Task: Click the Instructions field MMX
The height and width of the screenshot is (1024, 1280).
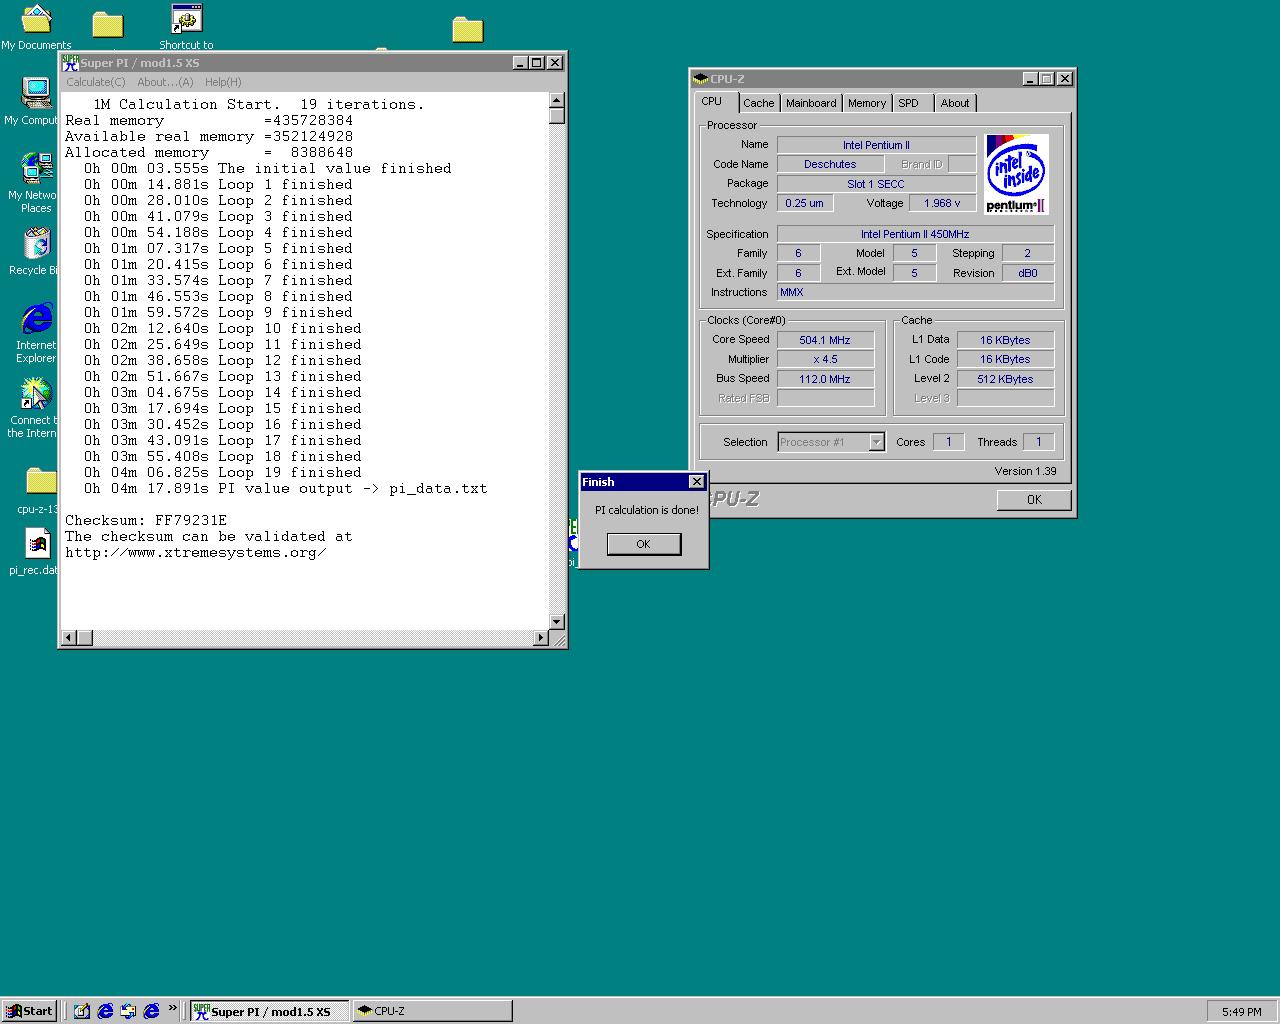Action: [915, 292]
